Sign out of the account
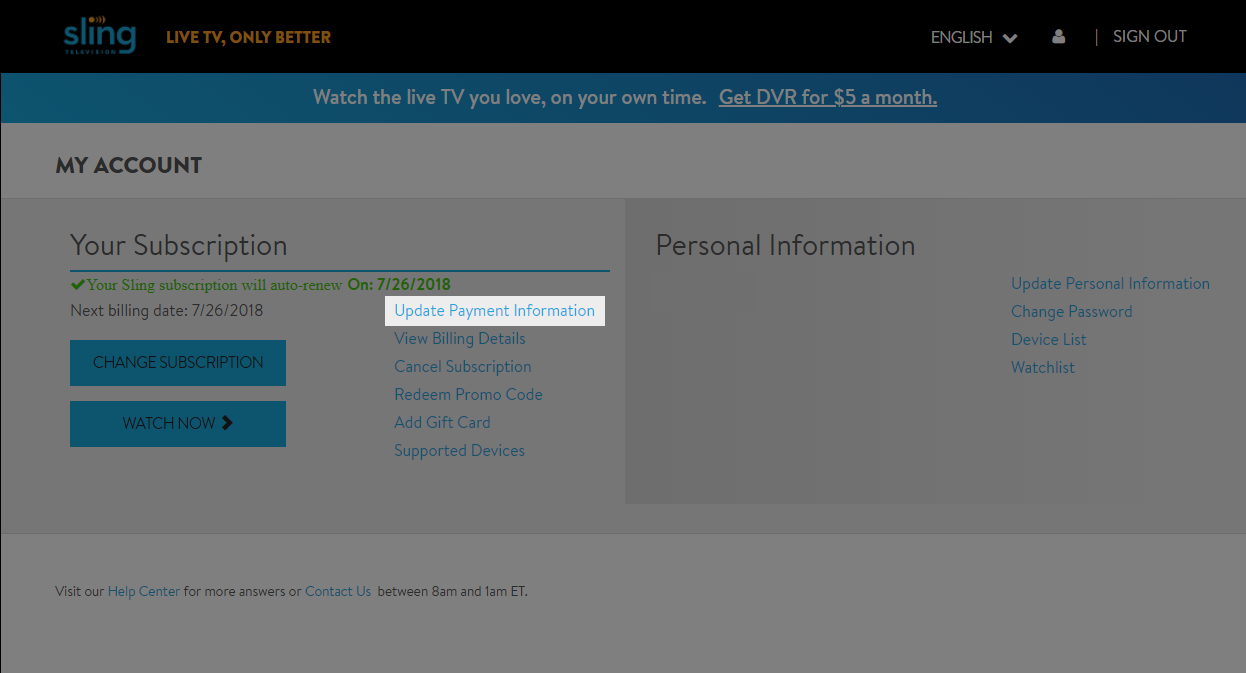This screenshot has height=673, width=1246. click(1149, 37)
